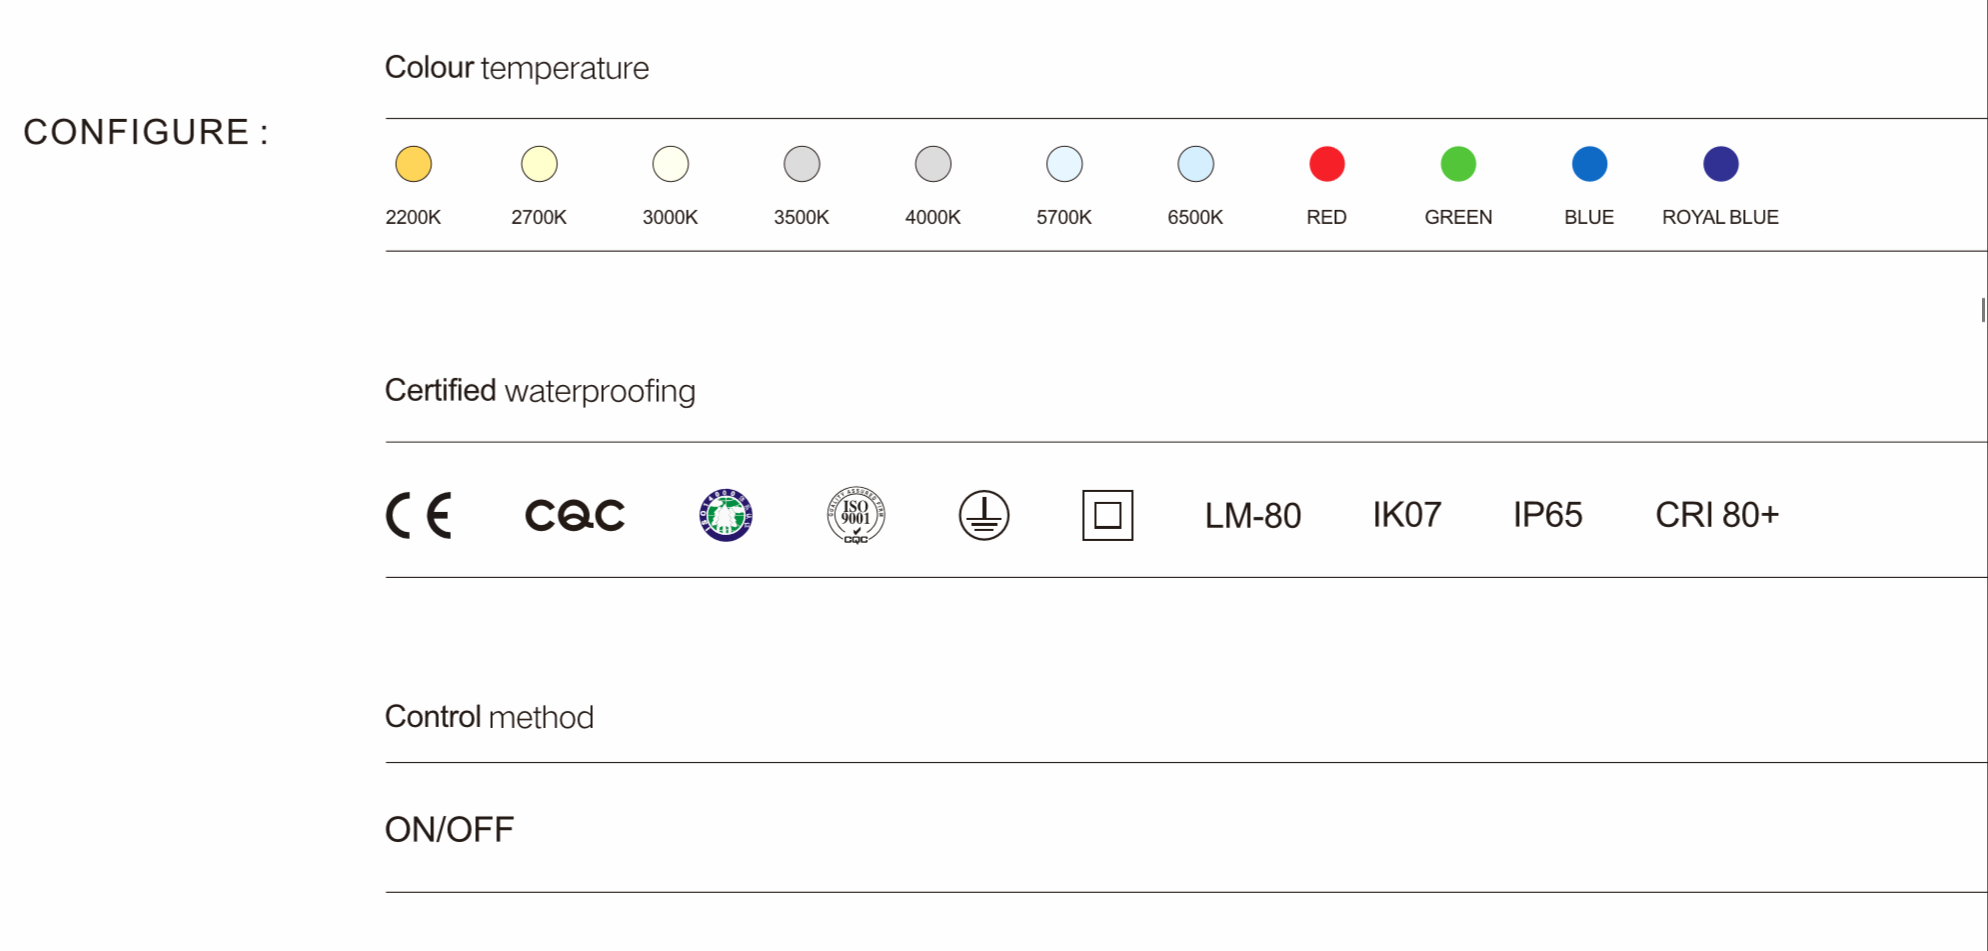Choose the 5700K pale blue swatch
Image resolution: width=1988 pixels, height=951 pixels.
coord(1064,164)
